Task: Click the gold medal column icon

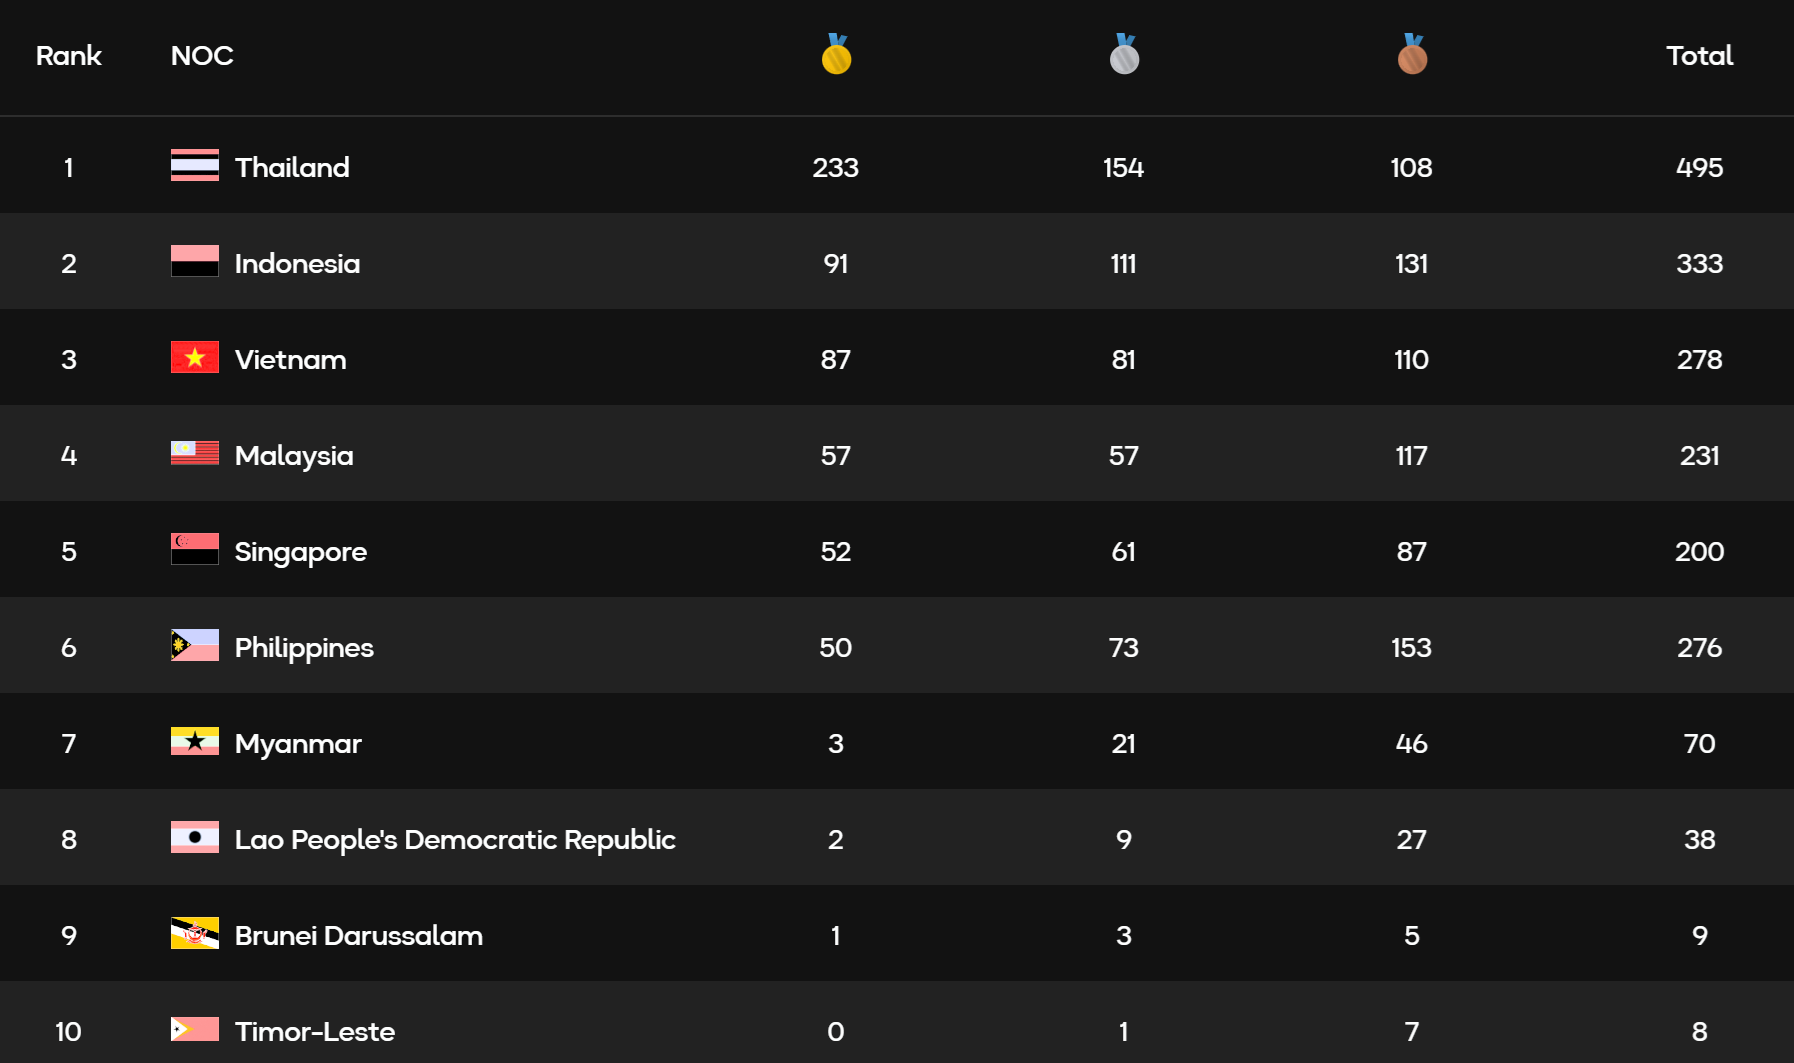Action: click(x=836, y=55)
